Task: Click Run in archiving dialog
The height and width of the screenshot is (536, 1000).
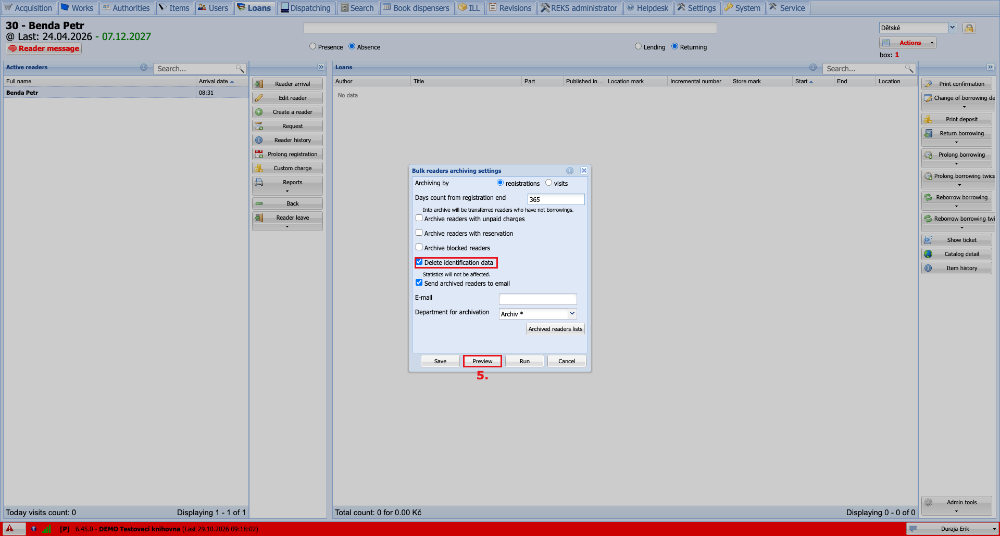Action: [x=524, y=361]
